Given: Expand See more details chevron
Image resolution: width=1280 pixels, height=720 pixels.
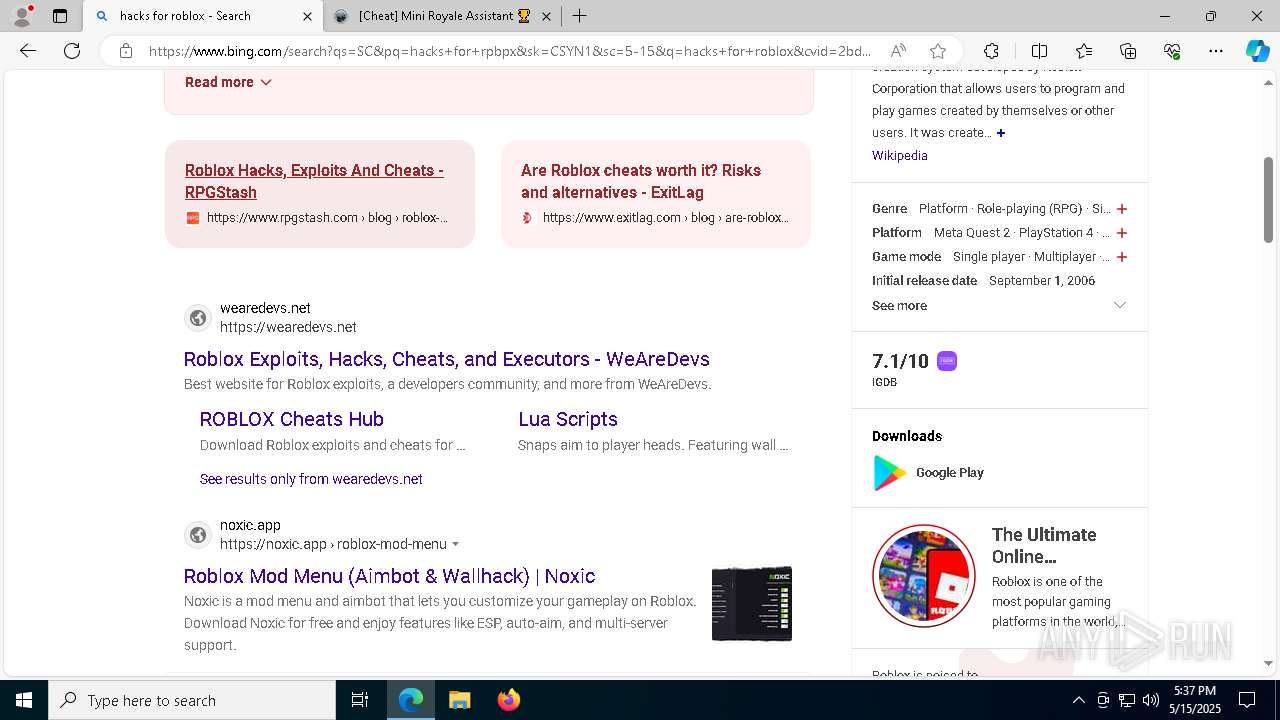Looking at the screenshot, I should coord(1120,305).
